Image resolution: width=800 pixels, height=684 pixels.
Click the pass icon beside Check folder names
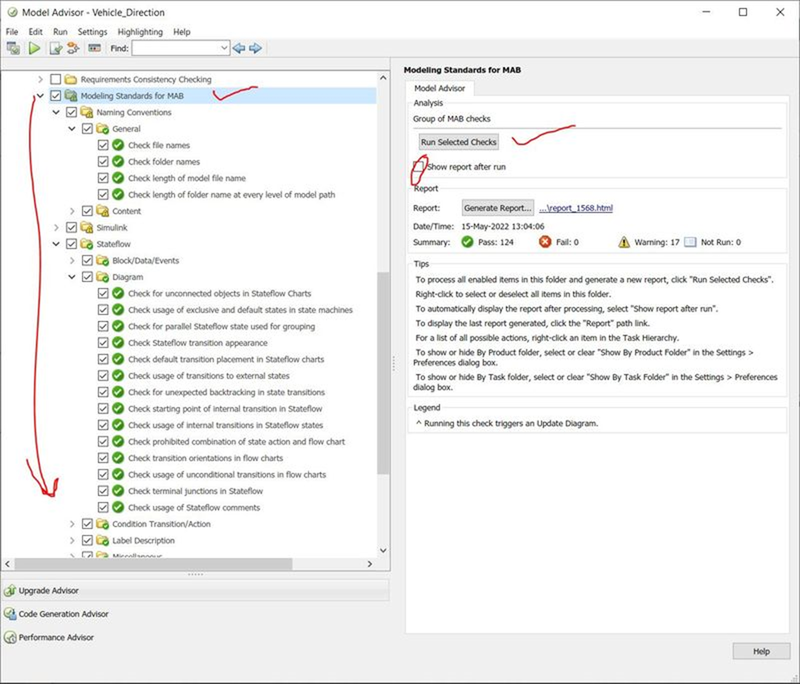coord(118,162)
